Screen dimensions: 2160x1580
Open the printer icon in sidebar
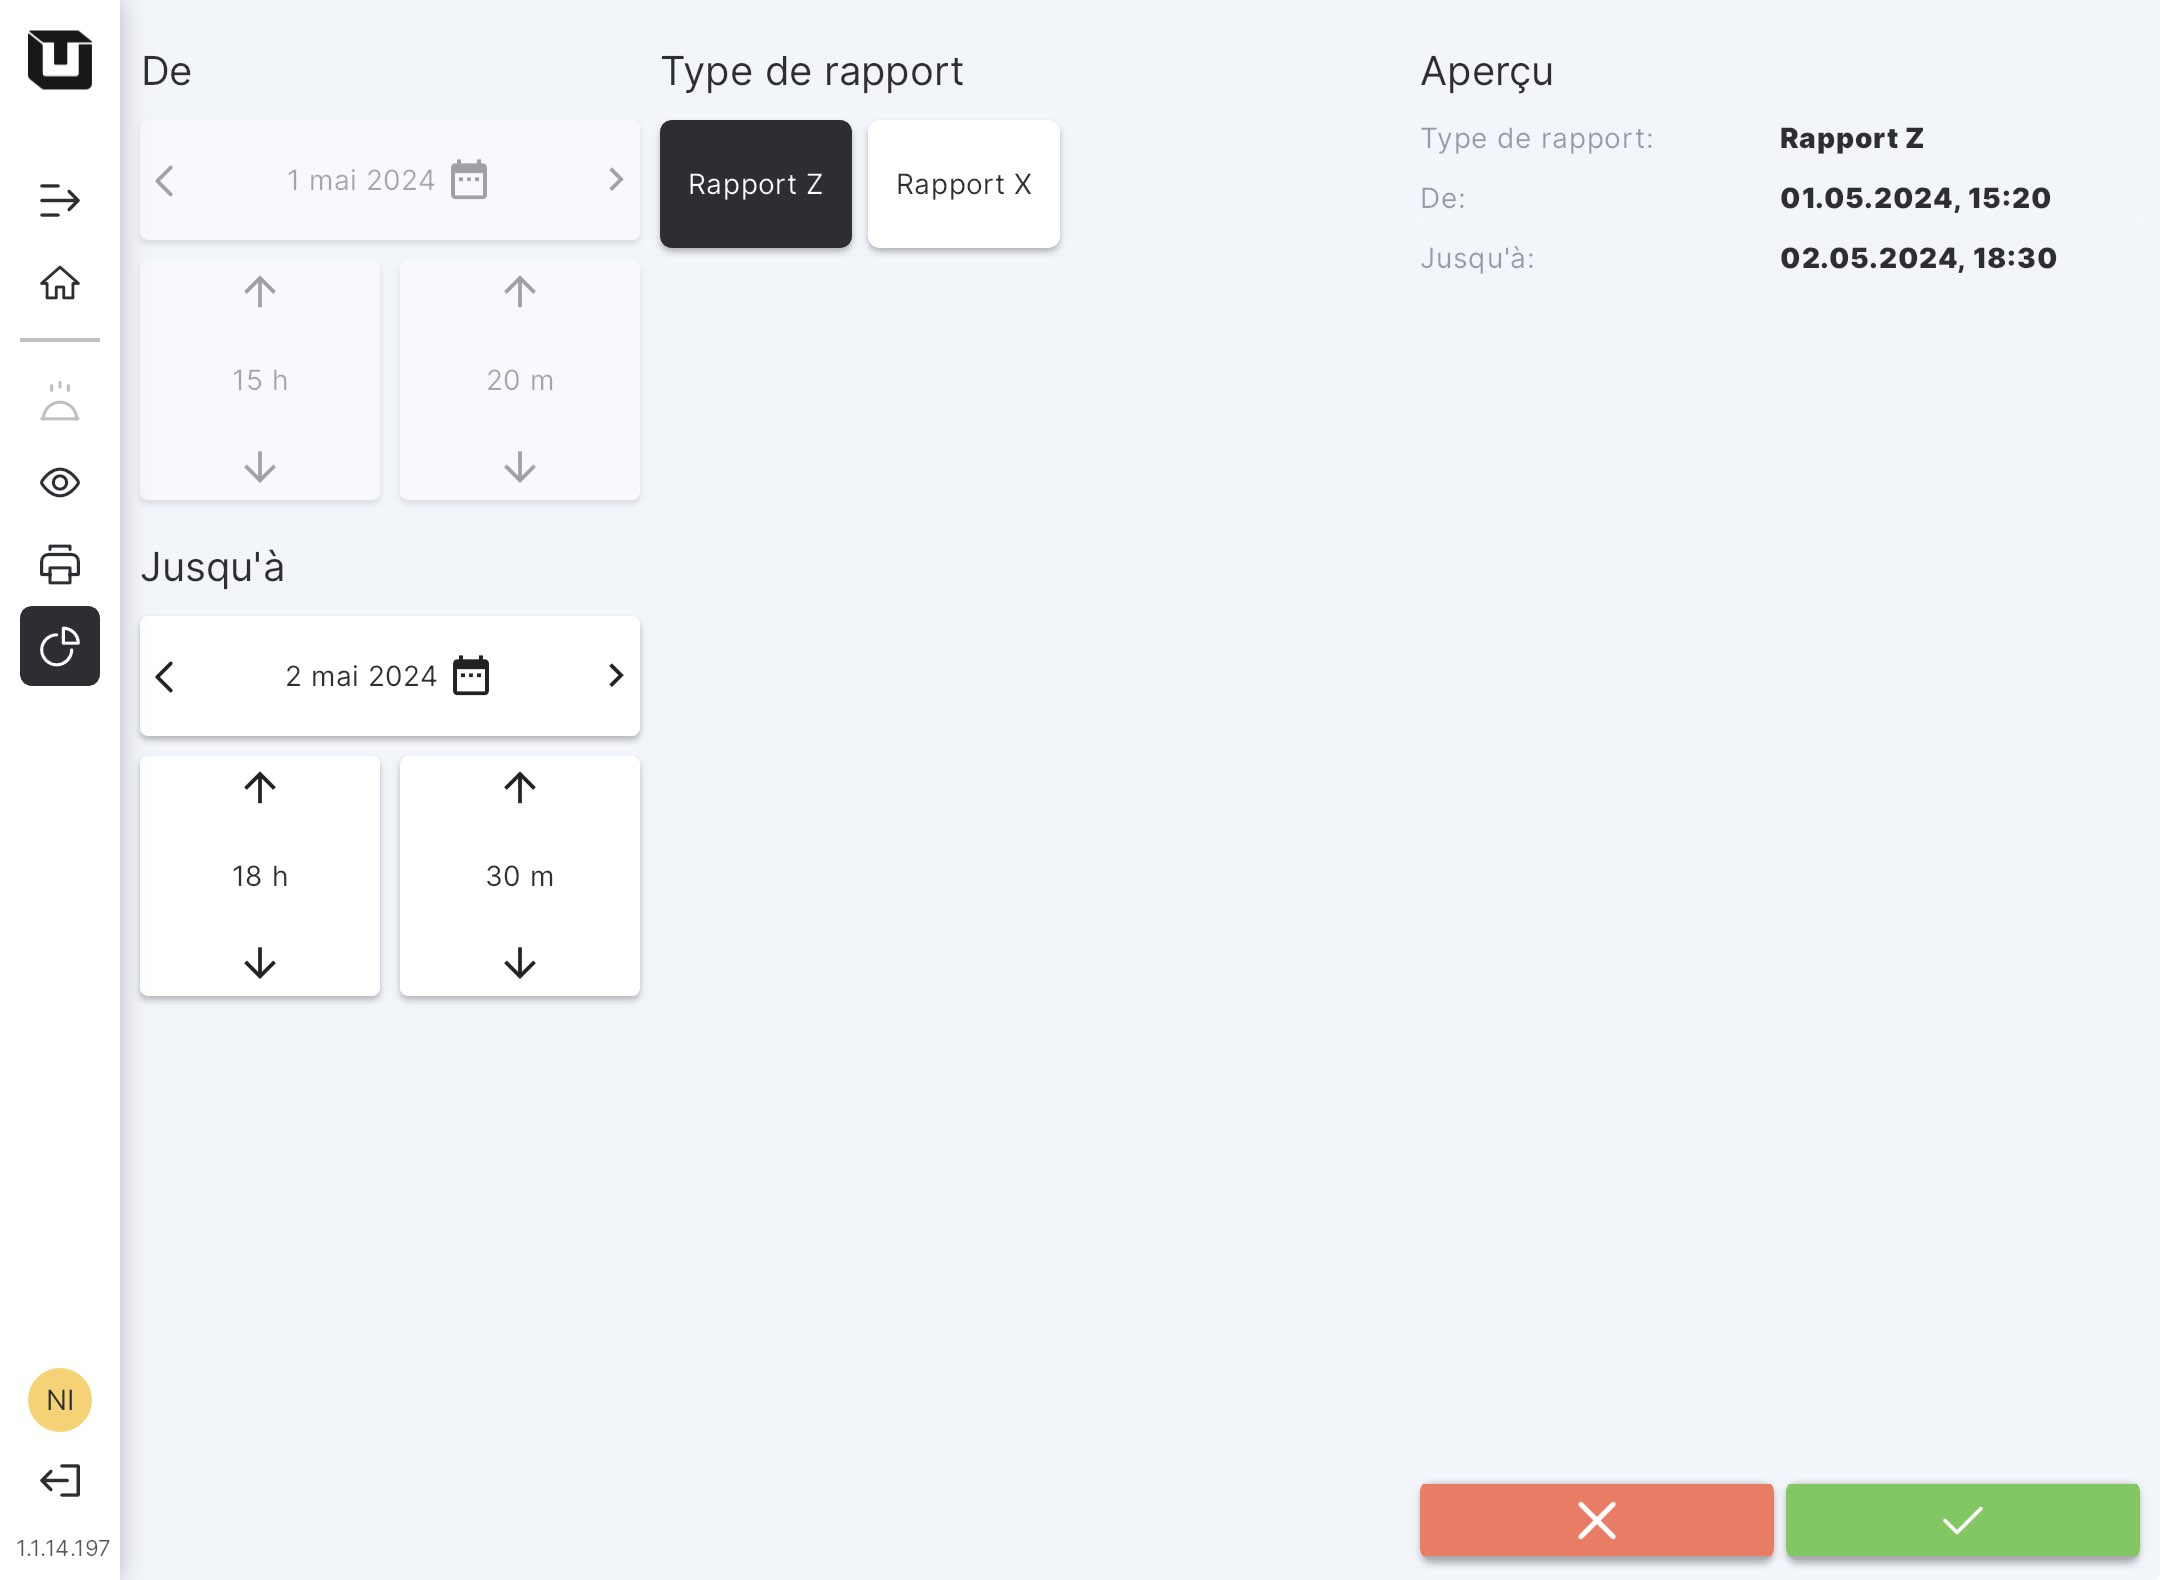click(x=60, y=565)
